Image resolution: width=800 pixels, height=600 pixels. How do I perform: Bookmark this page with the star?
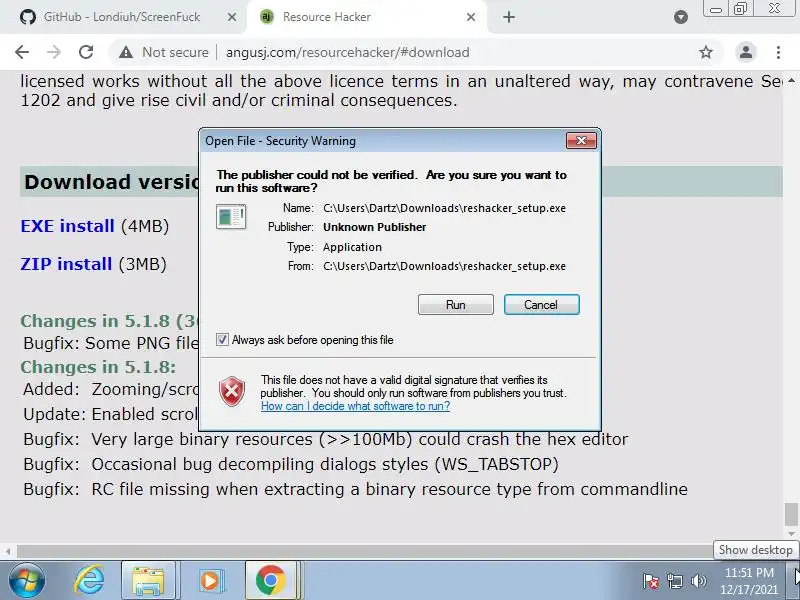(x=706, y=52)
